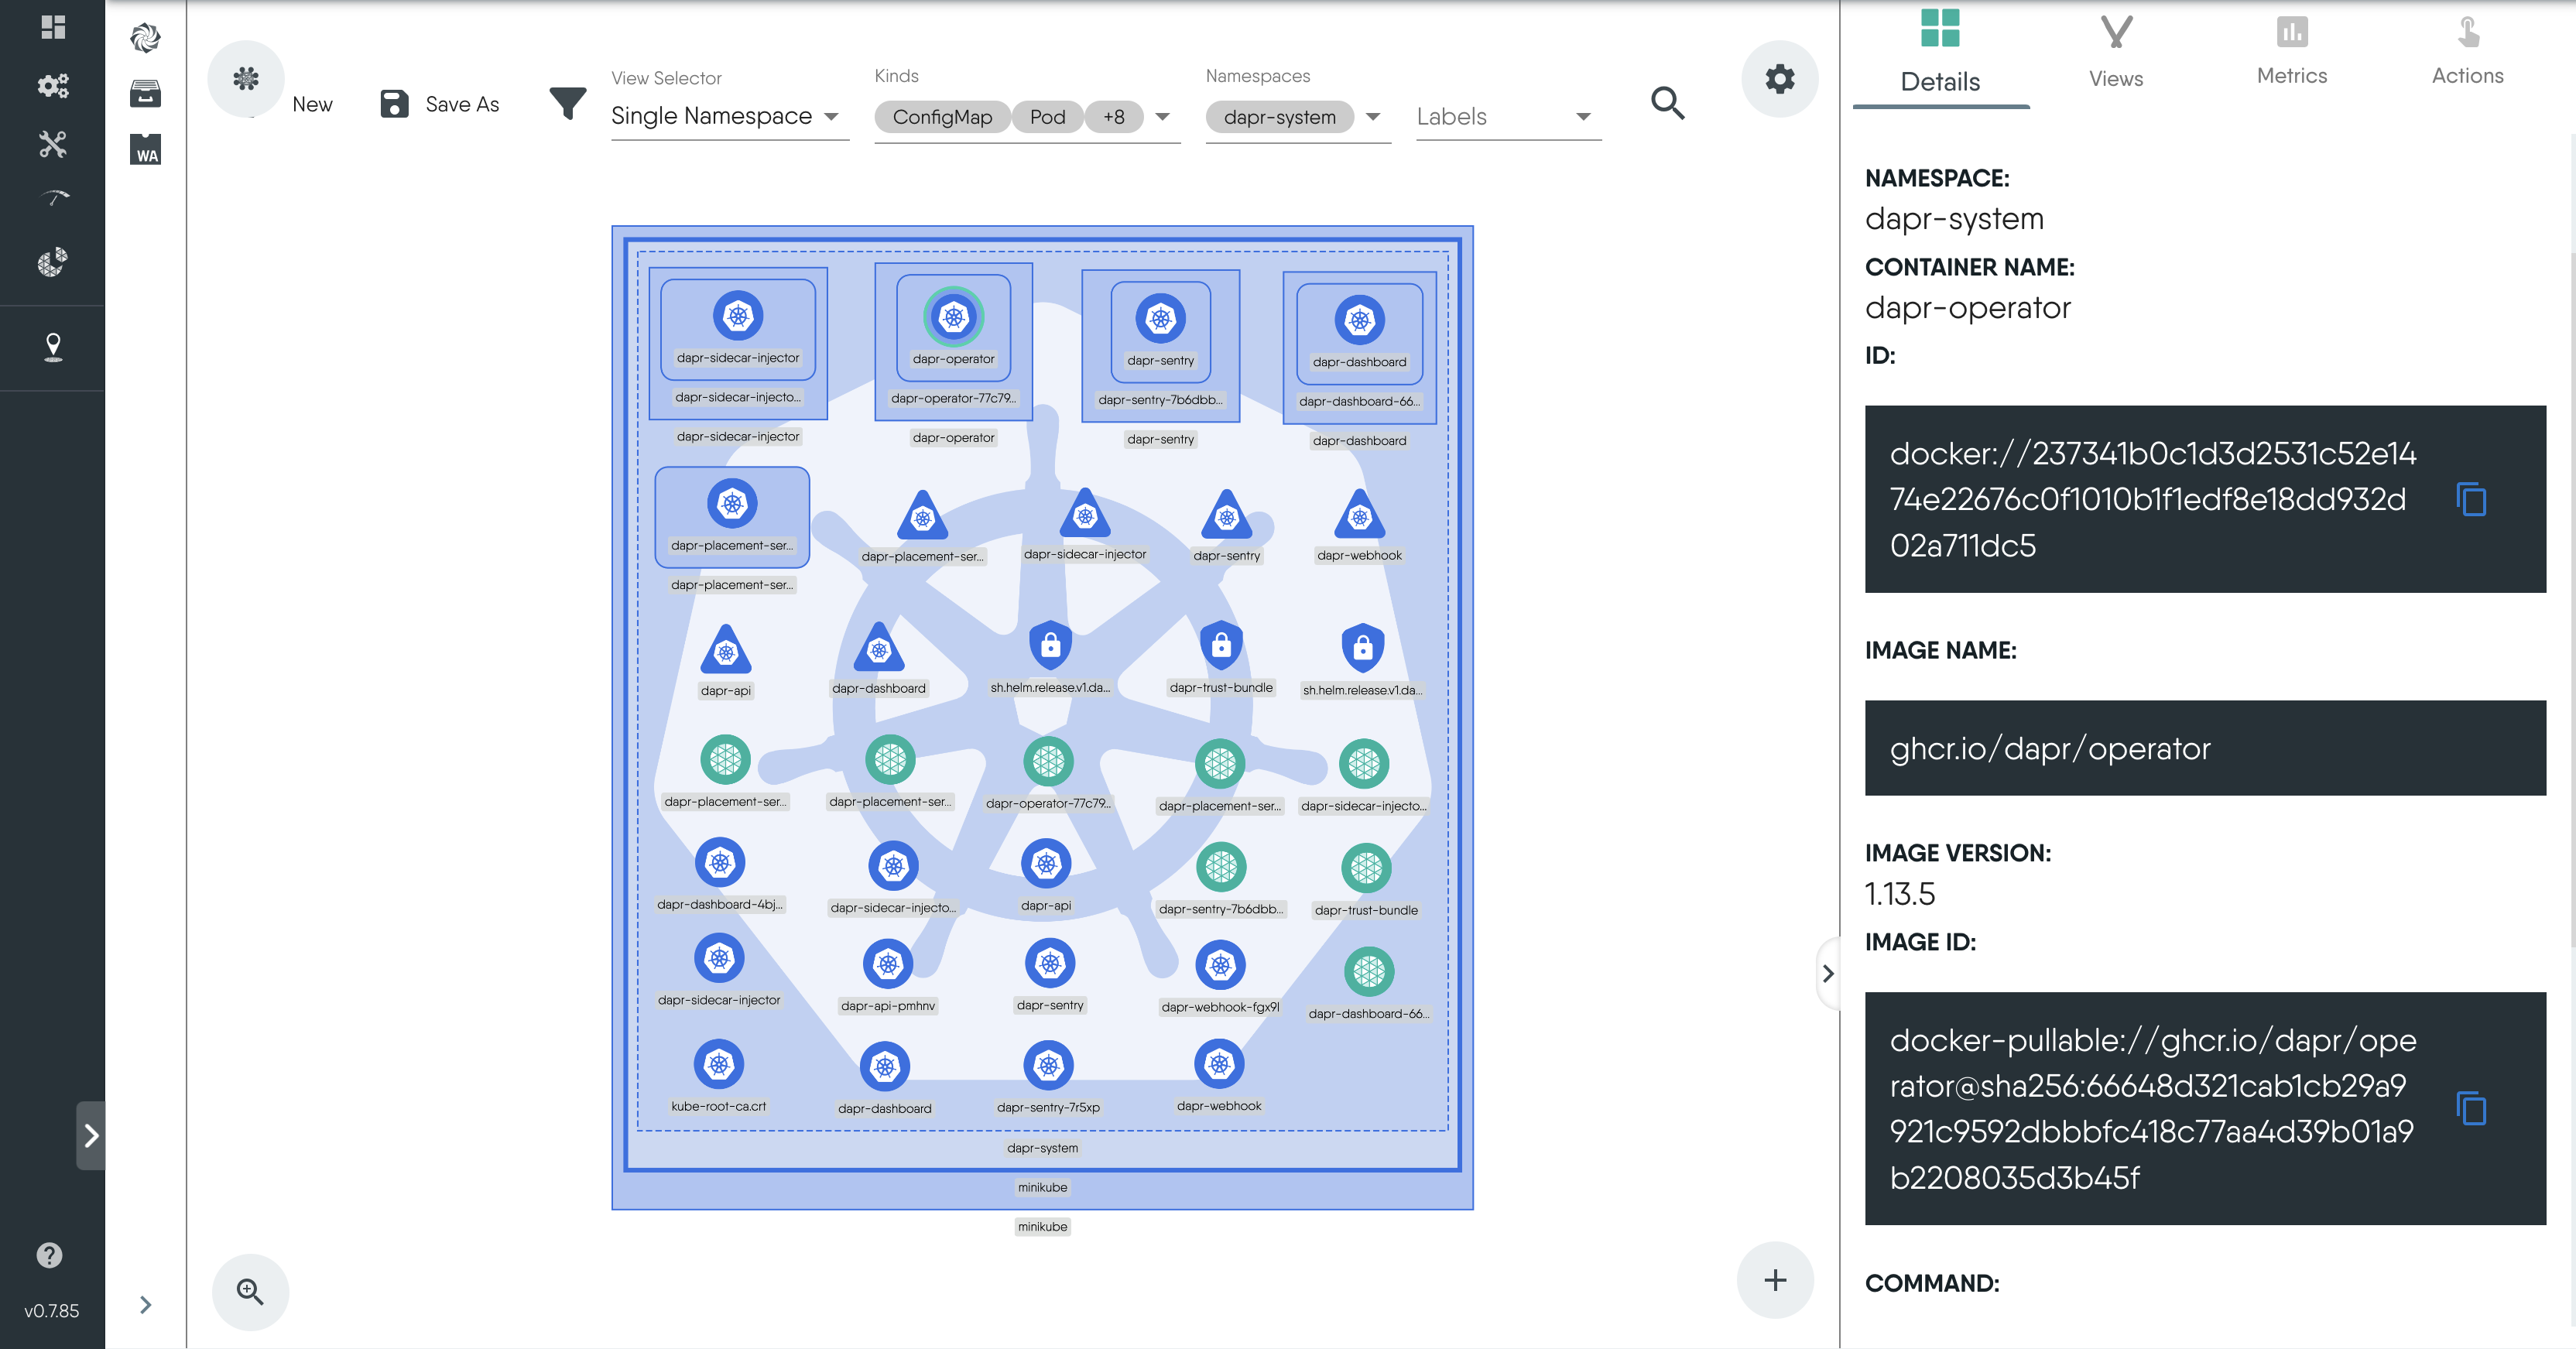Viewport: 2576px width, 1349px height.
Task: Click the filter funnel icon
Action: point(567,103)
